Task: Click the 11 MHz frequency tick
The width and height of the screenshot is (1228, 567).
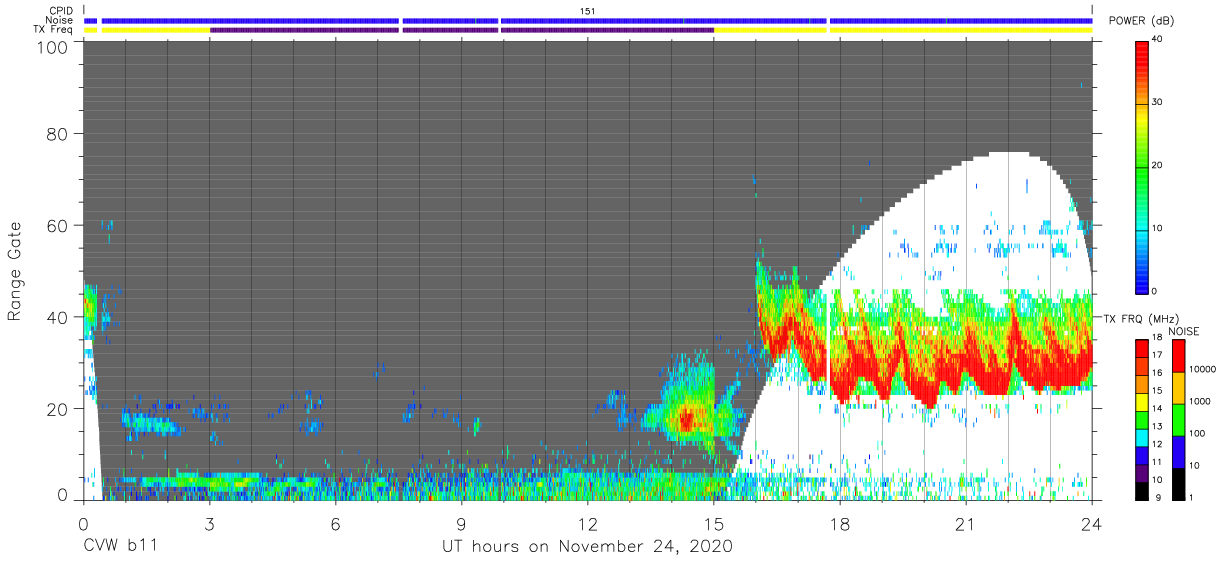Action: 1159,462
